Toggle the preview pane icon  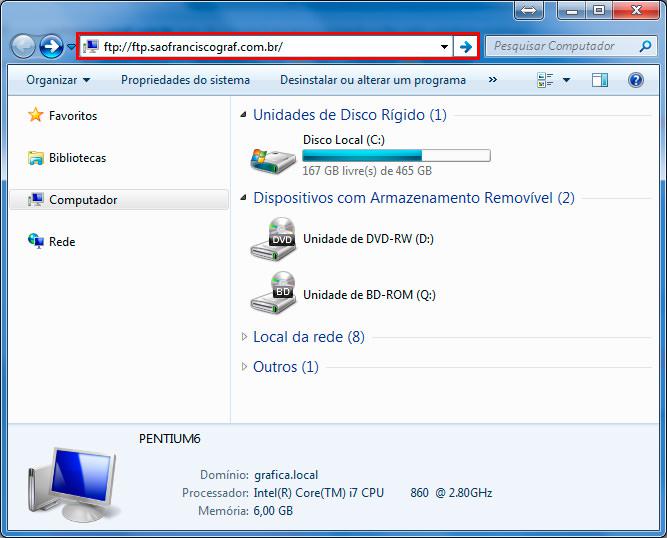tap(600, 80)
